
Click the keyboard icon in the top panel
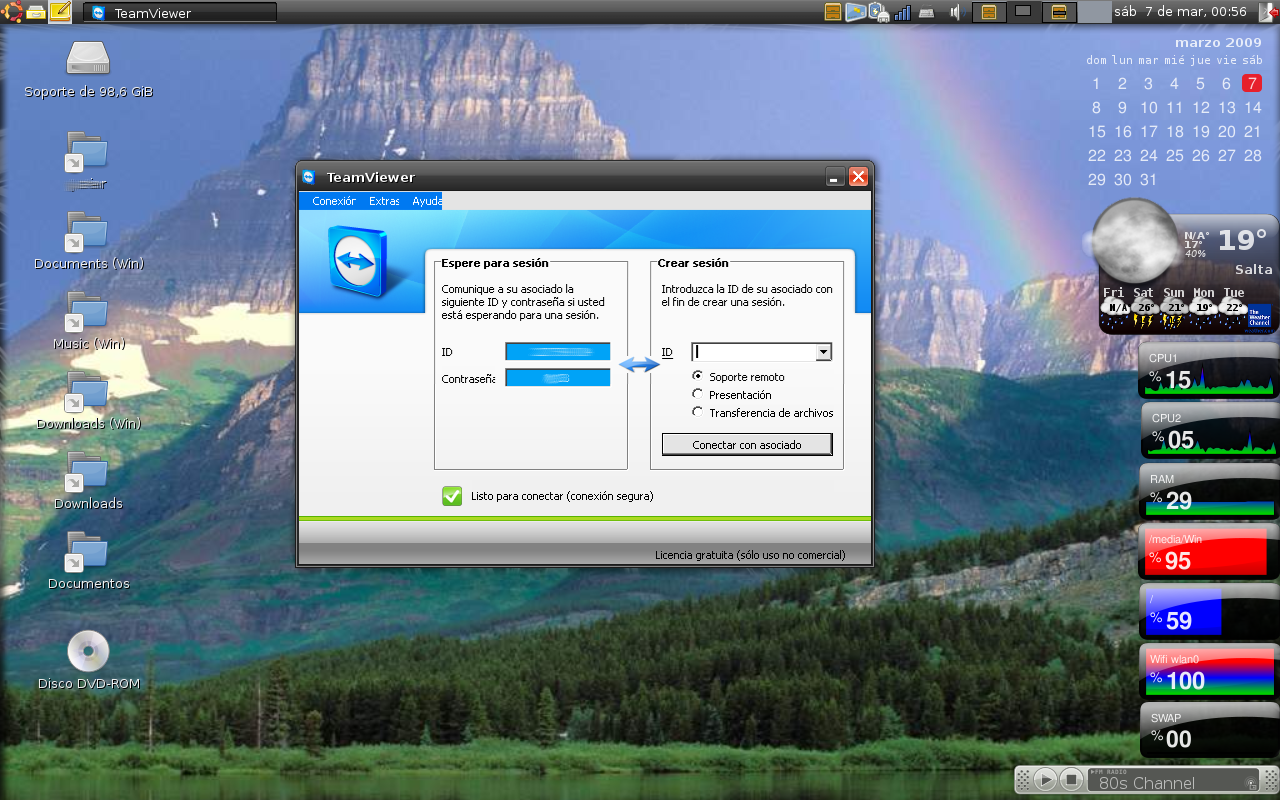tap(926, 12)
